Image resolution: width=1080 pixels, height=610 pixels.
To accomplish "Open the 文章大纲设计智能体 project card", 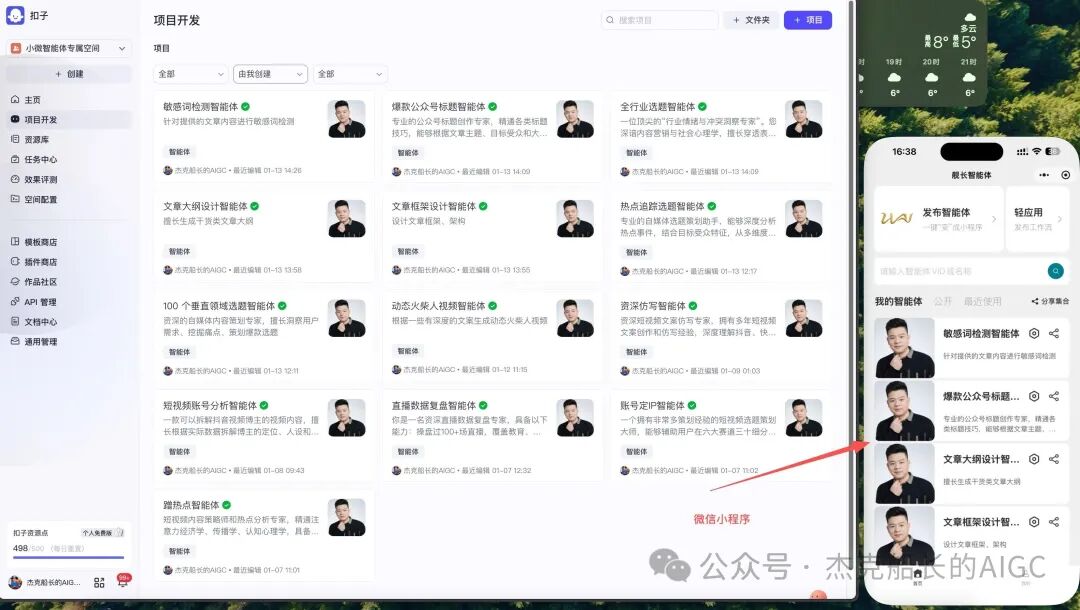I will (264, 238).
